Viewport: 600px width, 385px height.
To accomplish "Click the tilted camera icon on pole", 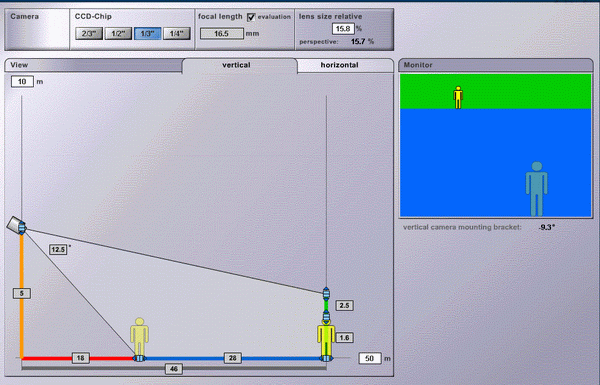I will [16, 225].
